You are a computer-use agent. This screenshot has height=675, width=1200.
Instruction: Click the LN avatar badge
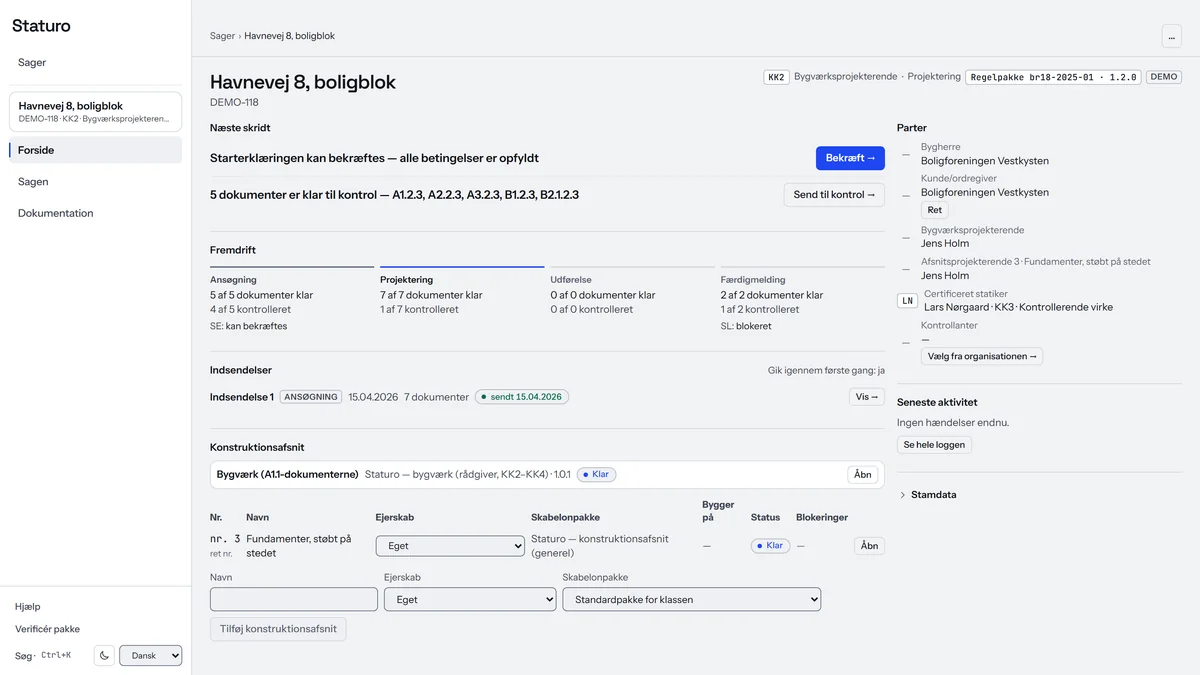point(907,300)
